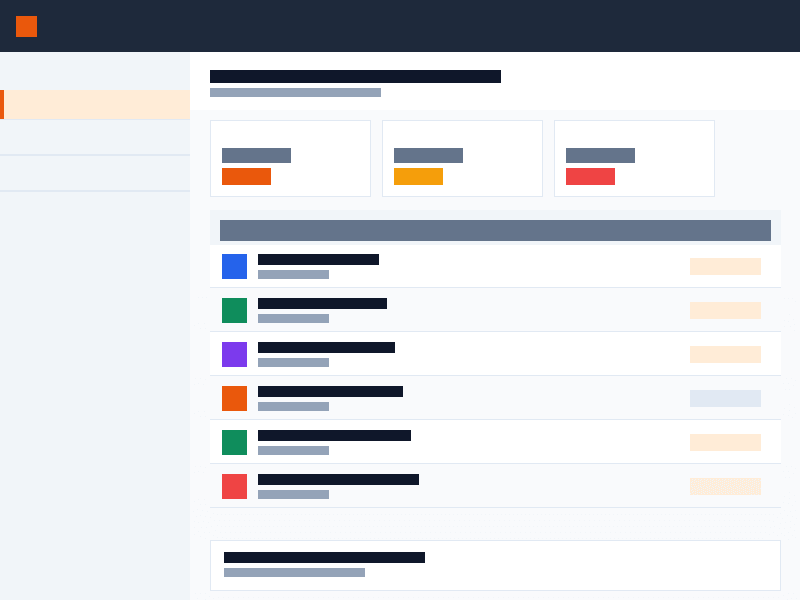Select the blue square icon in the first list row
The width and height of the screenshot is (800, 600).
point(234,266)
